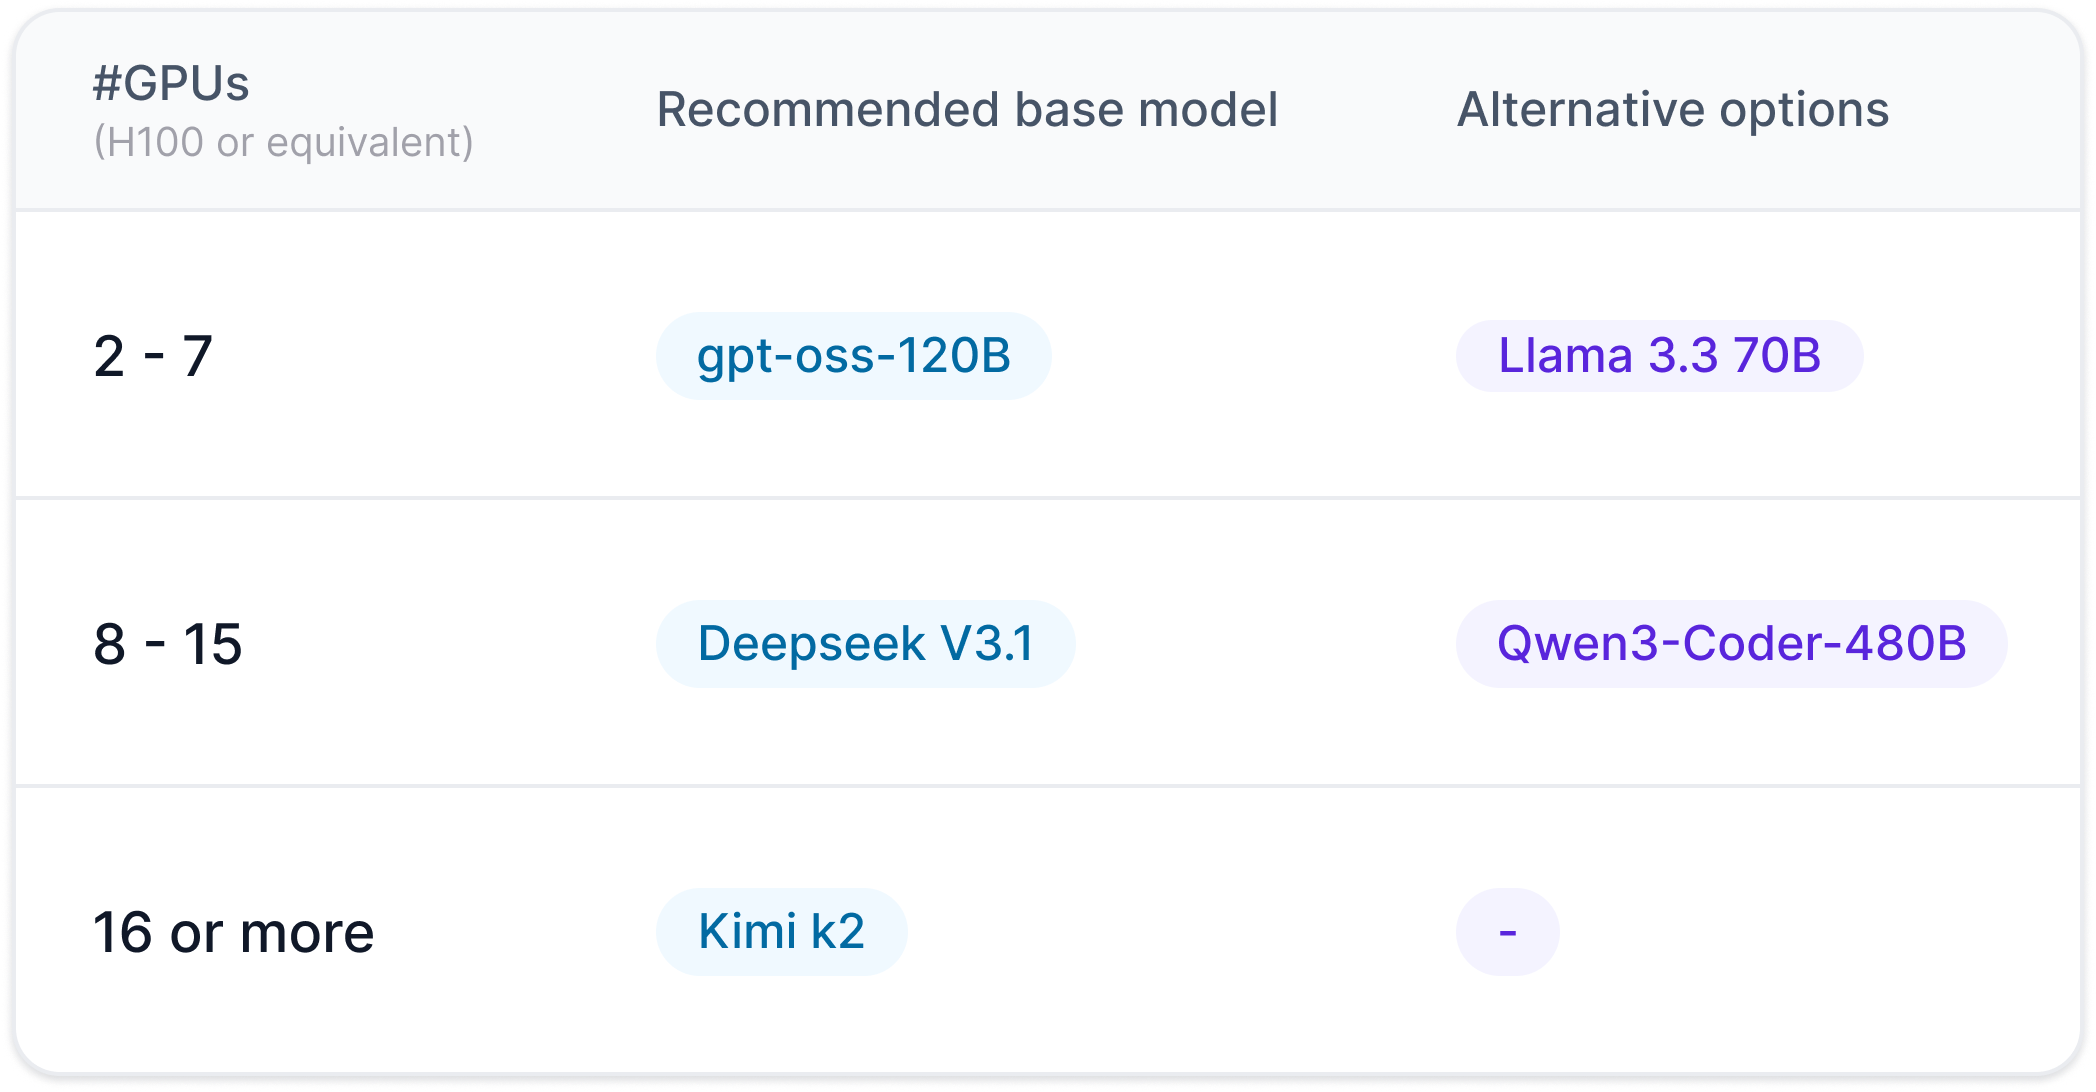Screen dimensions: 2096x1092
Task: Click the gpt-oss-120B model chip
Action: [x=853, y=356]
